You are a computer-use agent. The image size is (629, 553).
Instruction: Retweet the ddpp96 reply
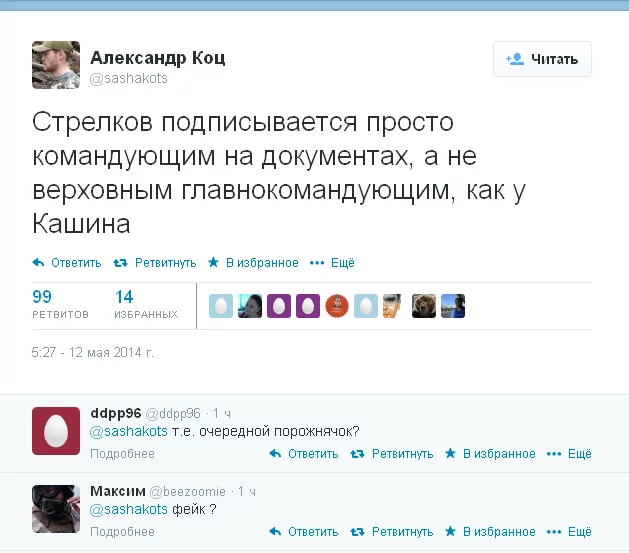click(x=357, y=454)
